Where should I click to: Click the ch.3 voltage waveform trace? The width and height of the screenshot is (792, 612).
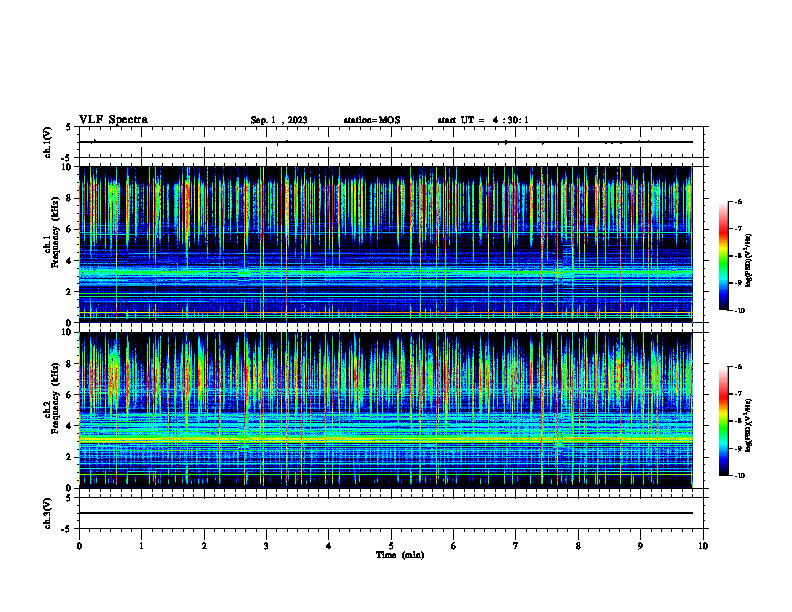click(x=385, y=513)
